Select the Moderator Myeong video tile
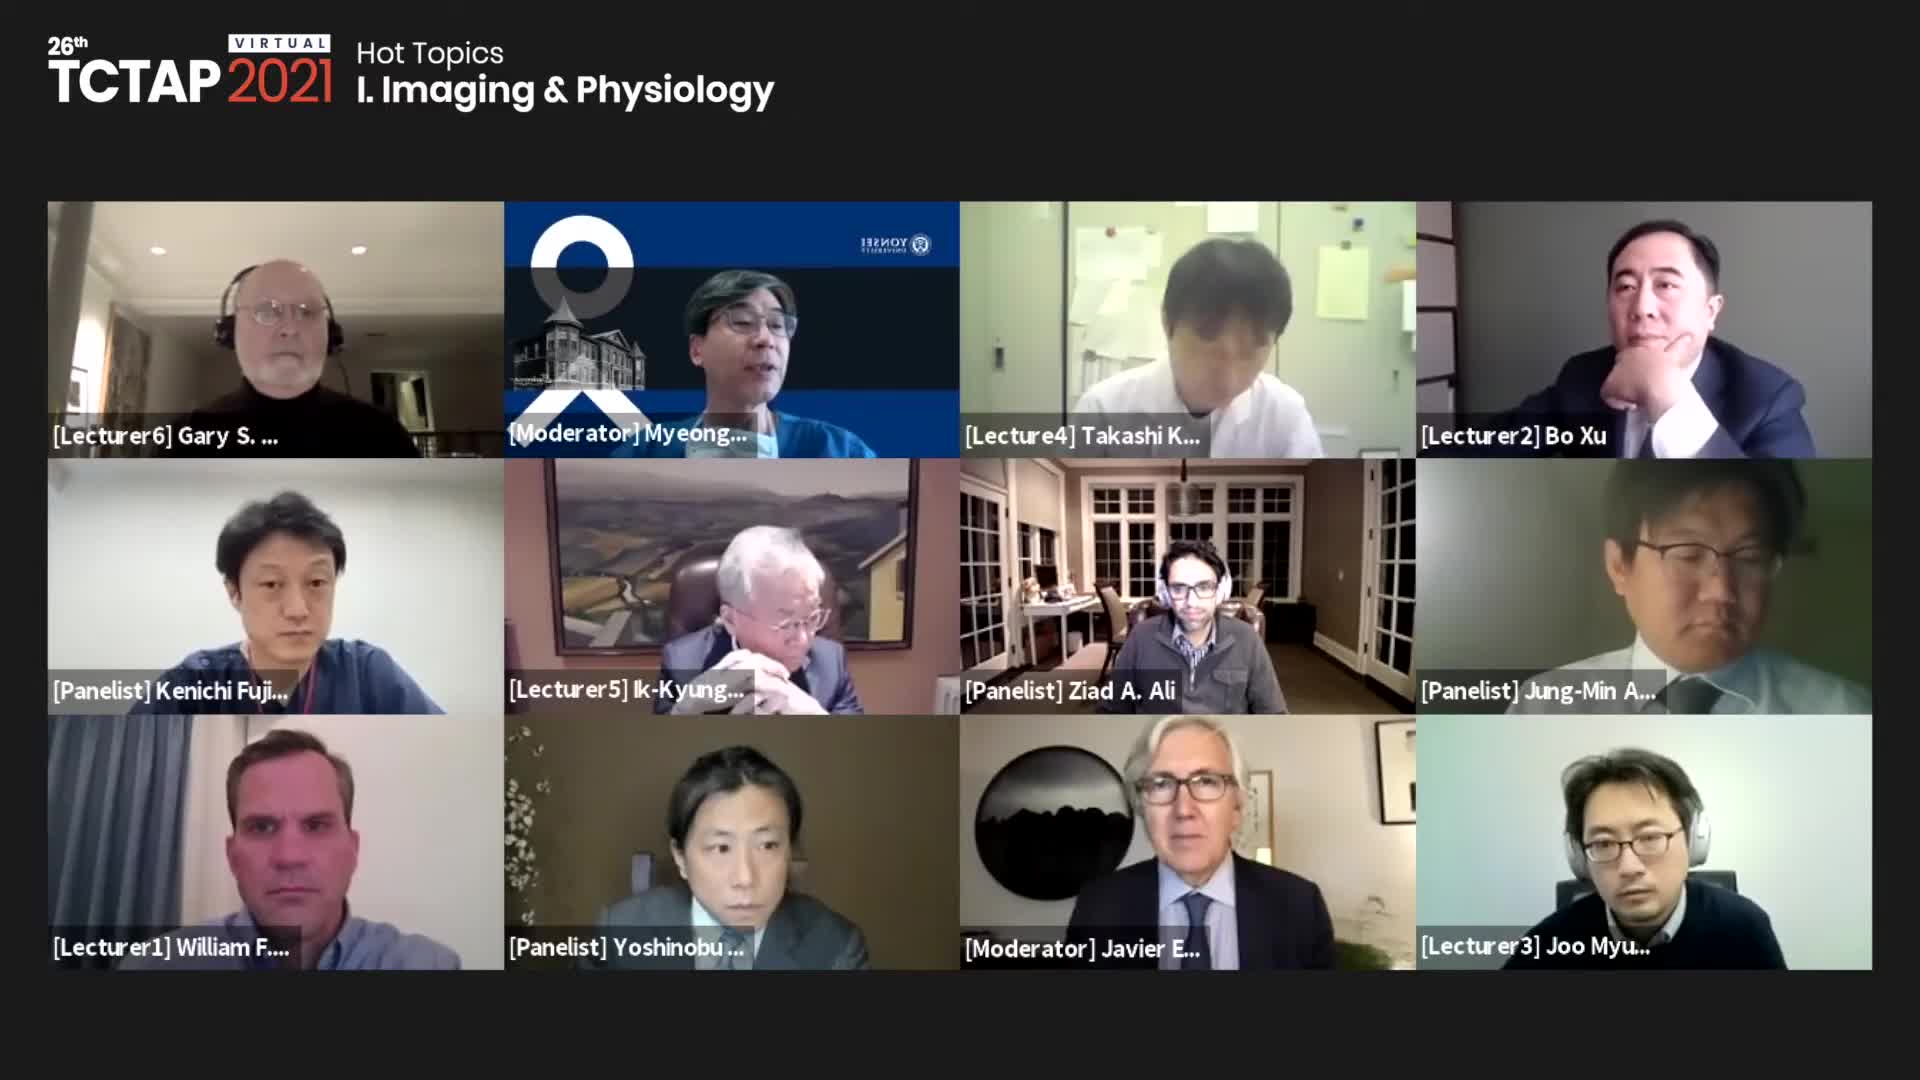Viewport: 1920px width, 1080px height. (732, 329)
